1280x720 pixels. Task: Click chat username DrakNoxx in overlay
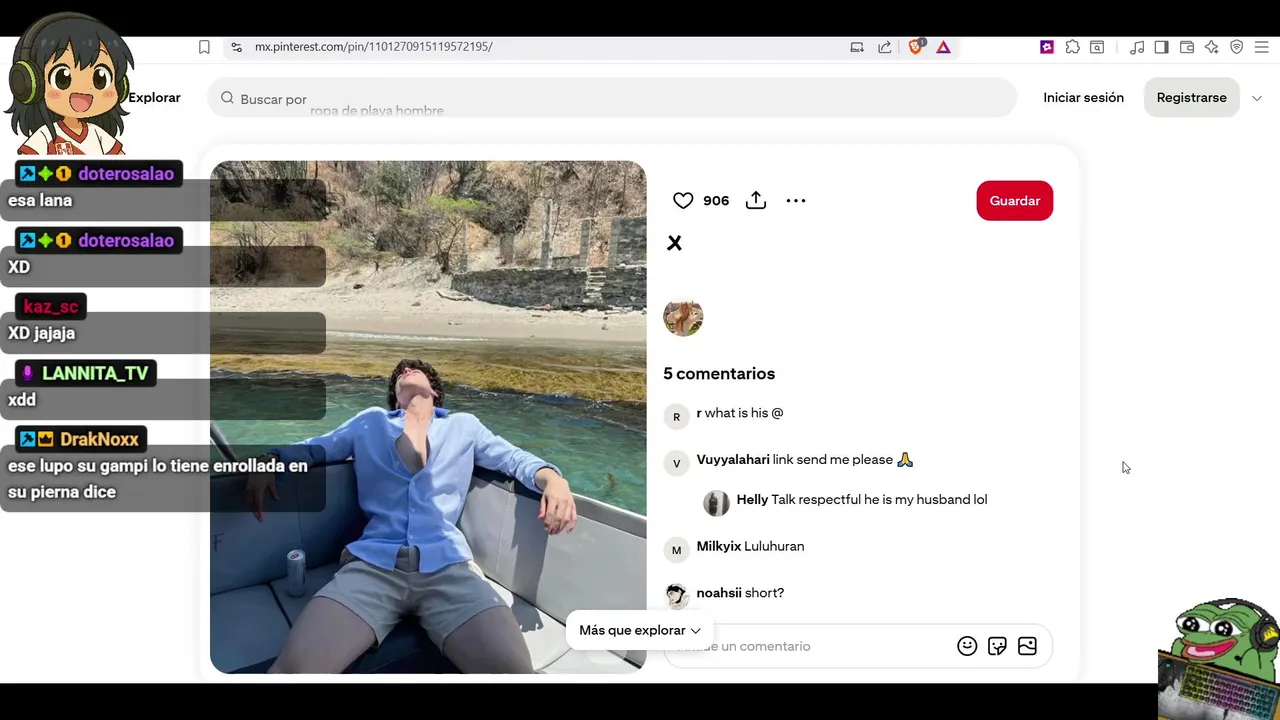[x=99, y=439]
